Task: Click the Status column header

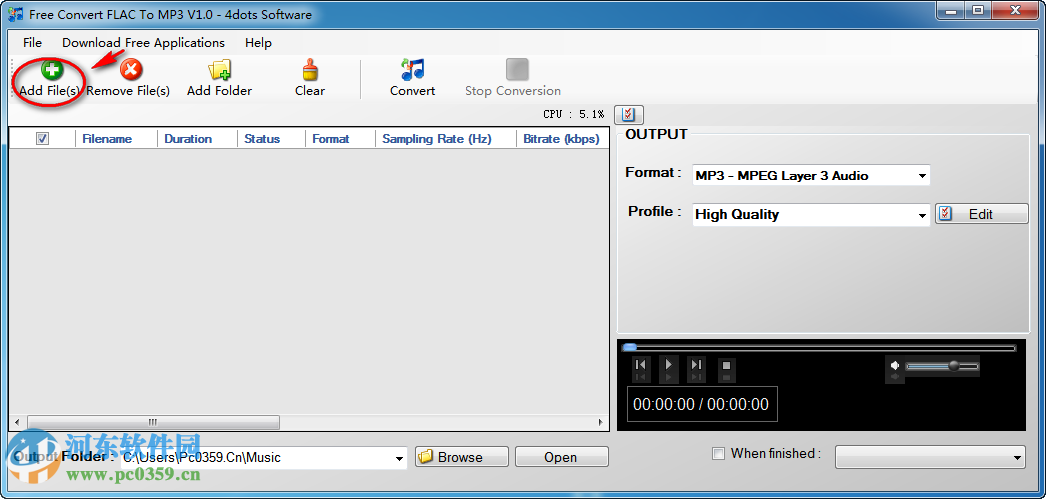Action: click(x=271, y=139)
